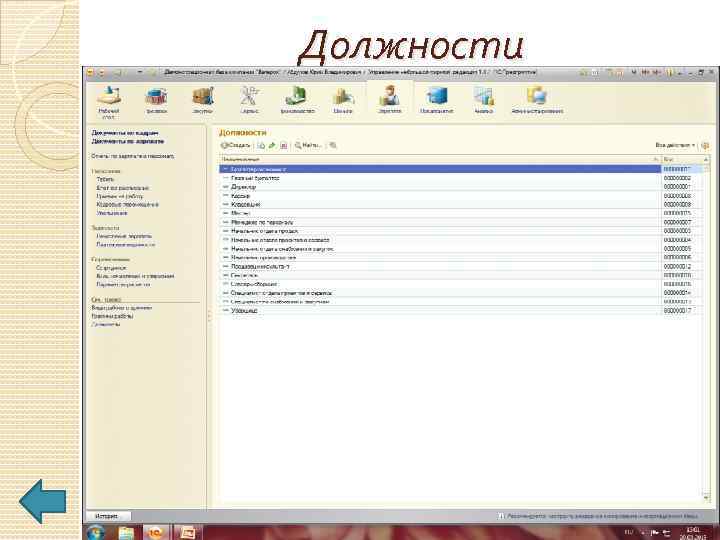Click the help icon beside Все действия
This screenshot has width=720, height=540.
[705, 146]
